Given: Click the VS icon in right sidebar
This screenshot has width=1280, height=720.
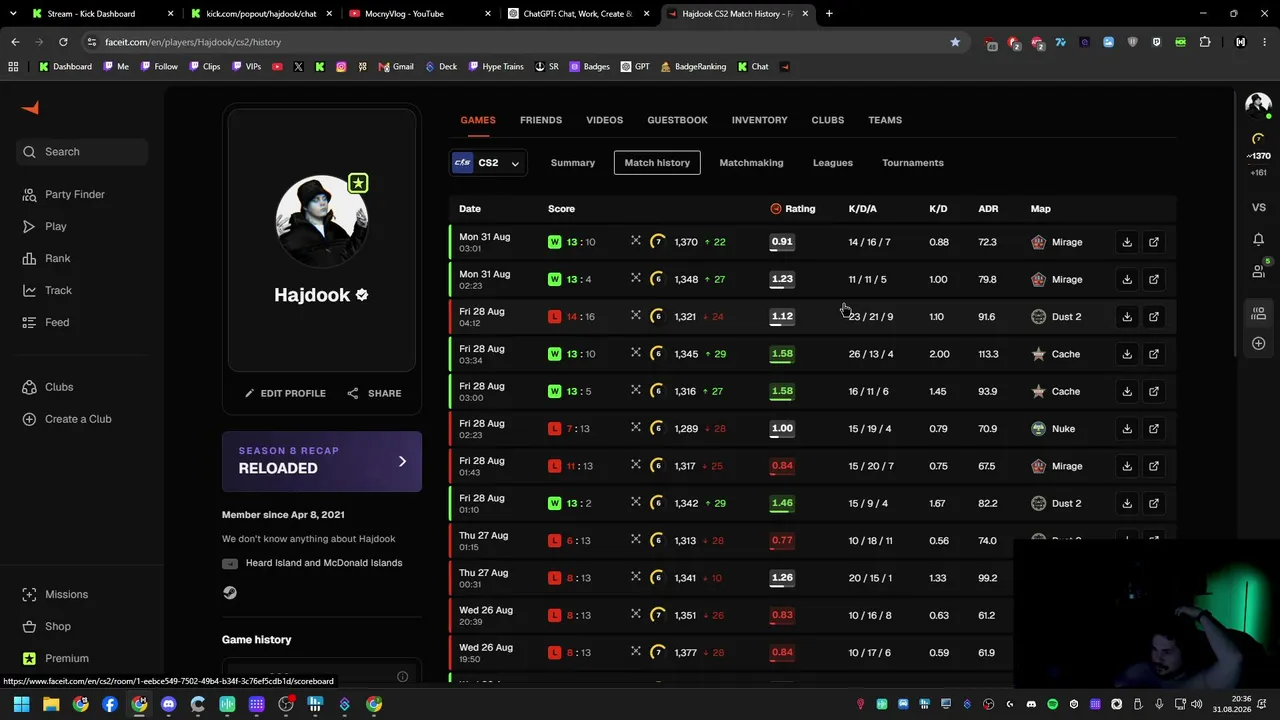Looking at the screenshot, I should click(1258, 207).
